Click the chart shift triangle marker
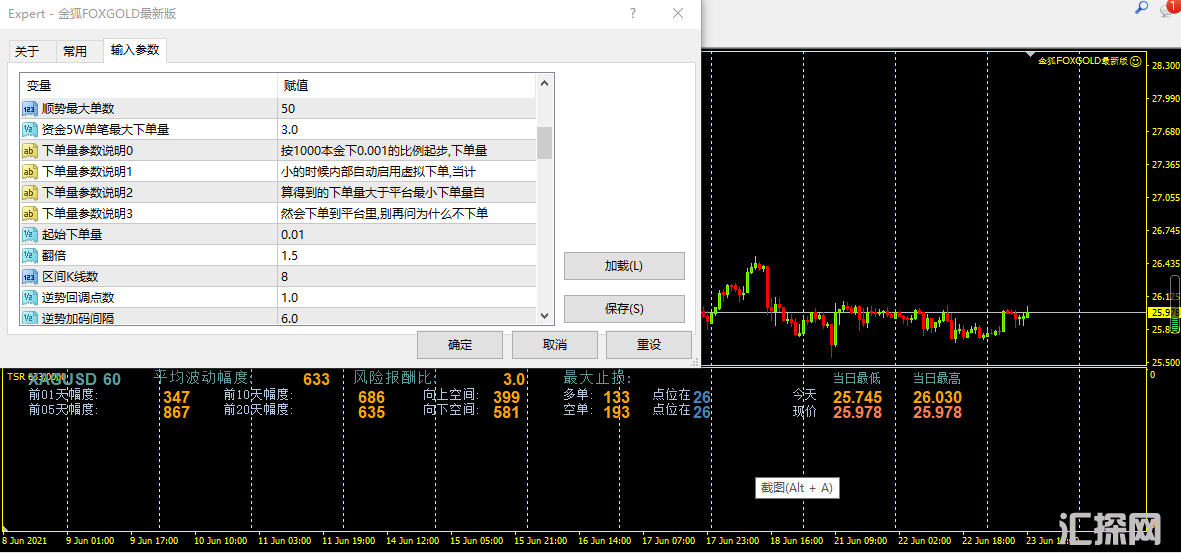 click(x=1030, y=53)
